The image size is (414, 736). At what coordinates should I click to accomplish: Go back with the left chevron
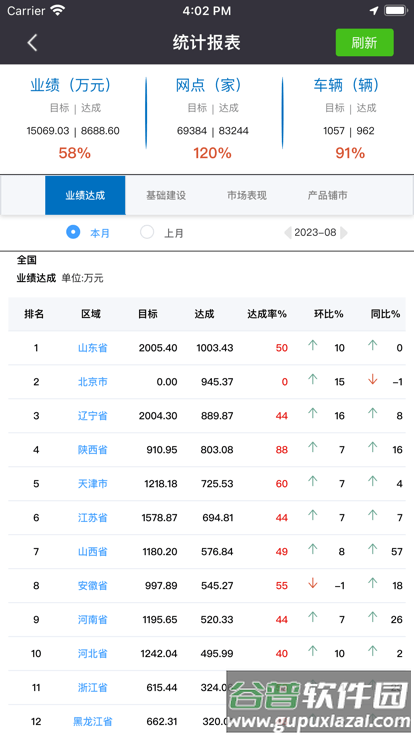(32, 43)
